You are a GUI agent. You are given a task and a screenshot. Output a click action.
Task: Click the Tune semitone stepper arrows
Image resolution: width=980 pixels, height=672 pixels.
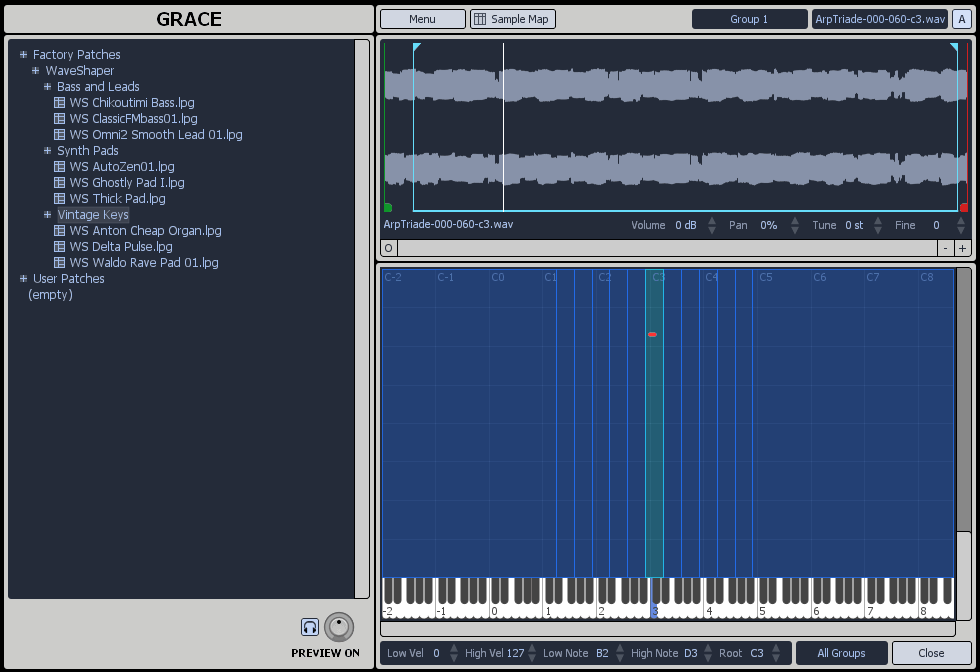[878, 225]
